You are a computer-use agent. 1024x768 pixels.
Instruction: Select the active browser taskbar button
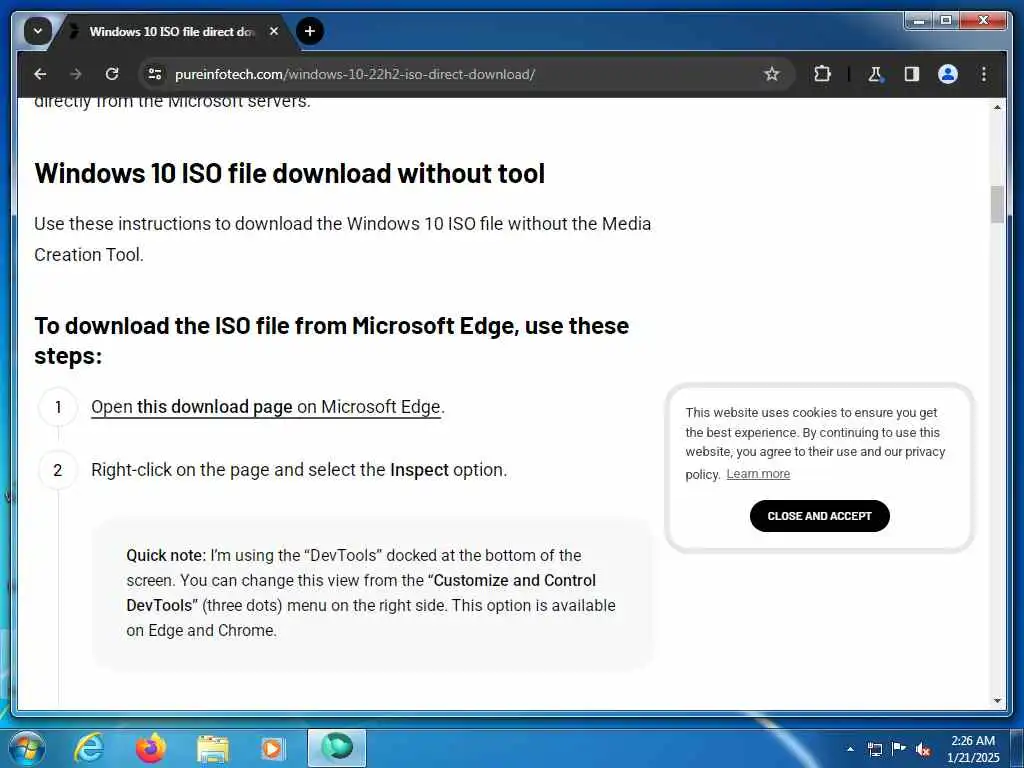tap(337, 748)
